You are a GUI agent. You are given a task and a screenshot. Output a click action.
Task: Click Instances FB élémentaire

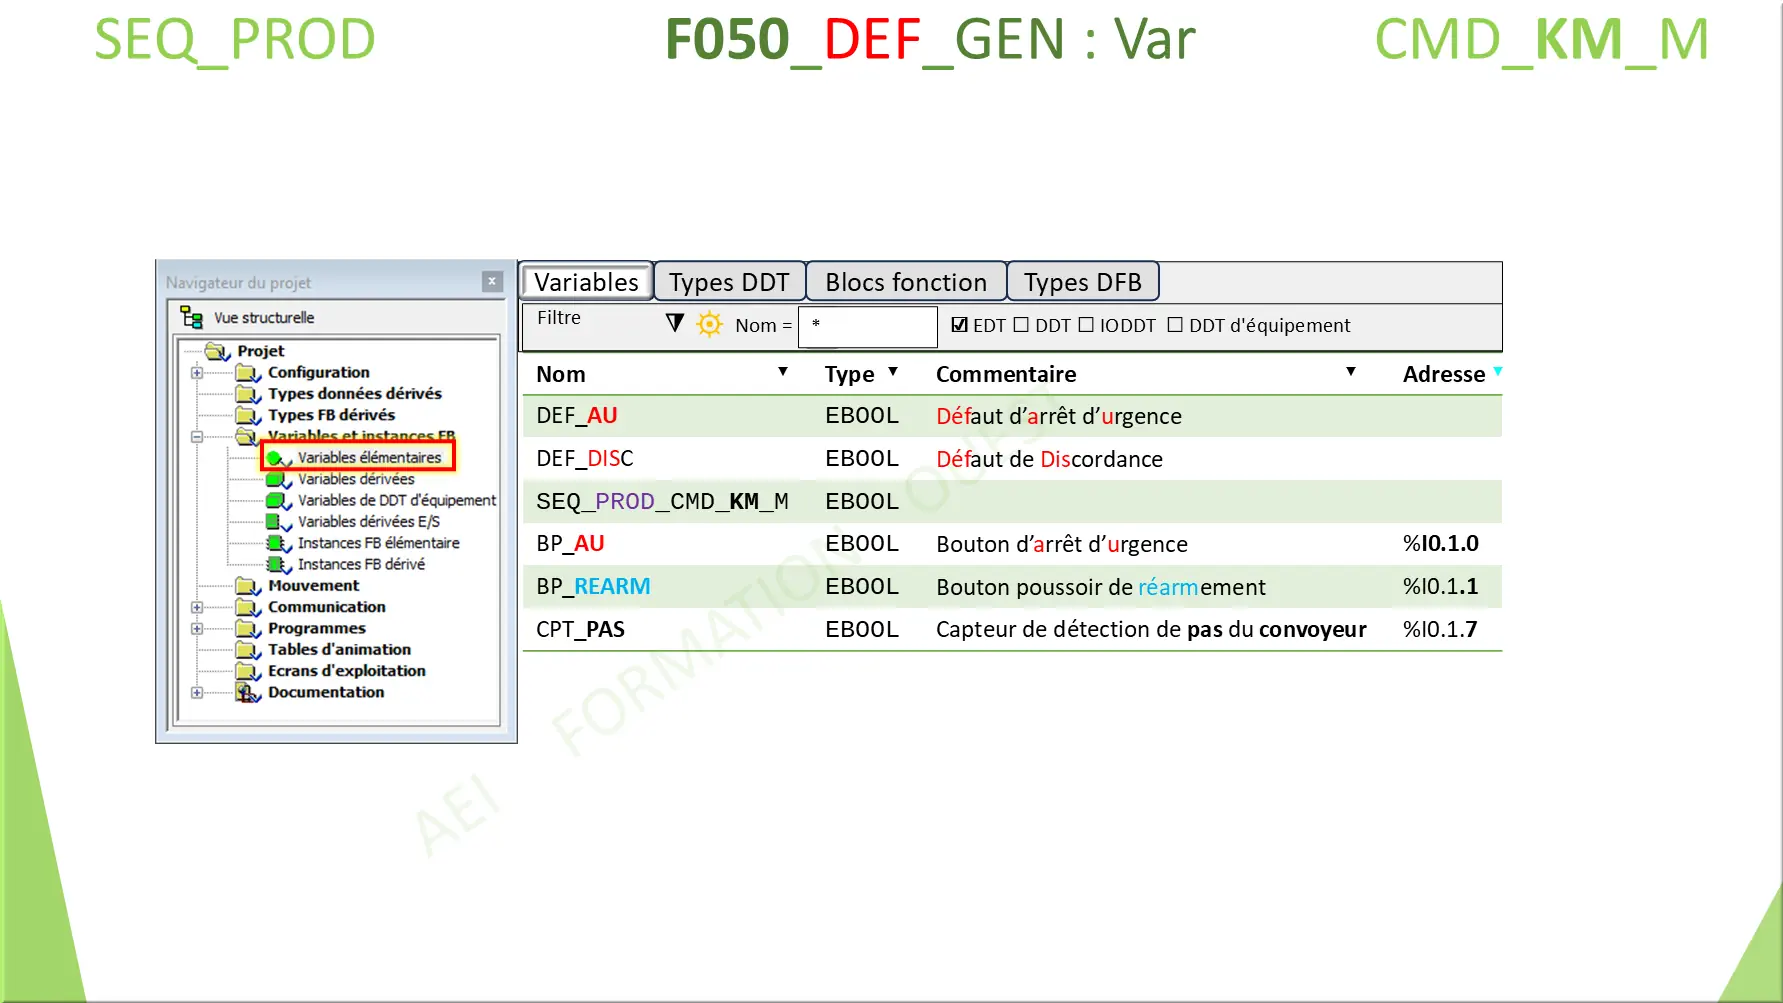pyautogui.click(x=277, y=543)
